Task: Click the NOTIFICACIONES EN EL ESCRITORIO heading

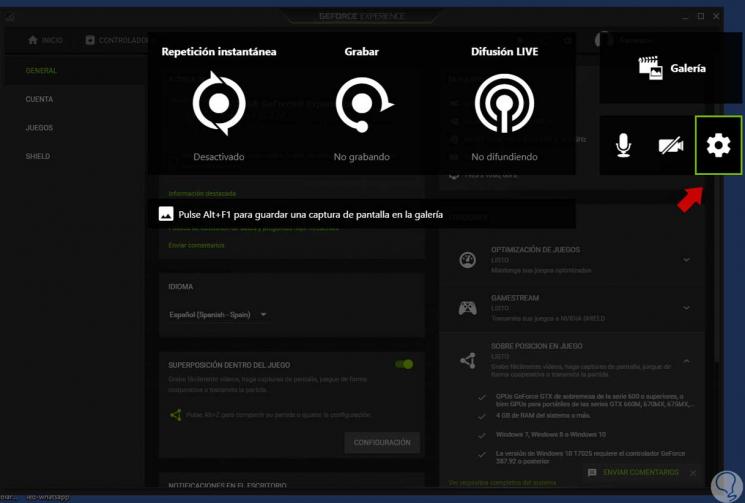Action: [x=227, y=485]
